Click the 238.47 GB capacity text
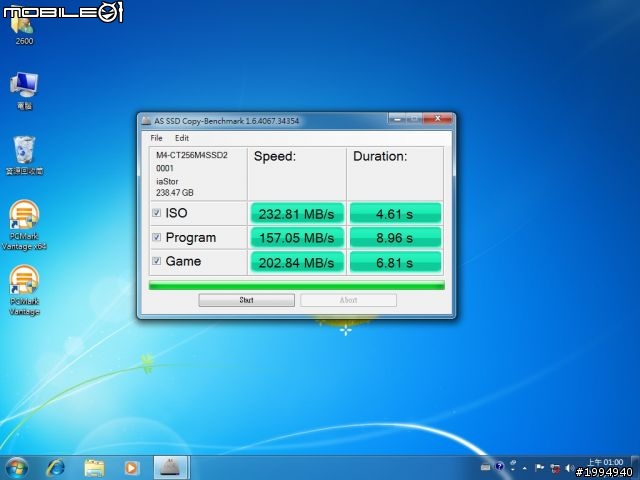The width and height of the screenshot is (640, 480). click(x=175, y=193)
